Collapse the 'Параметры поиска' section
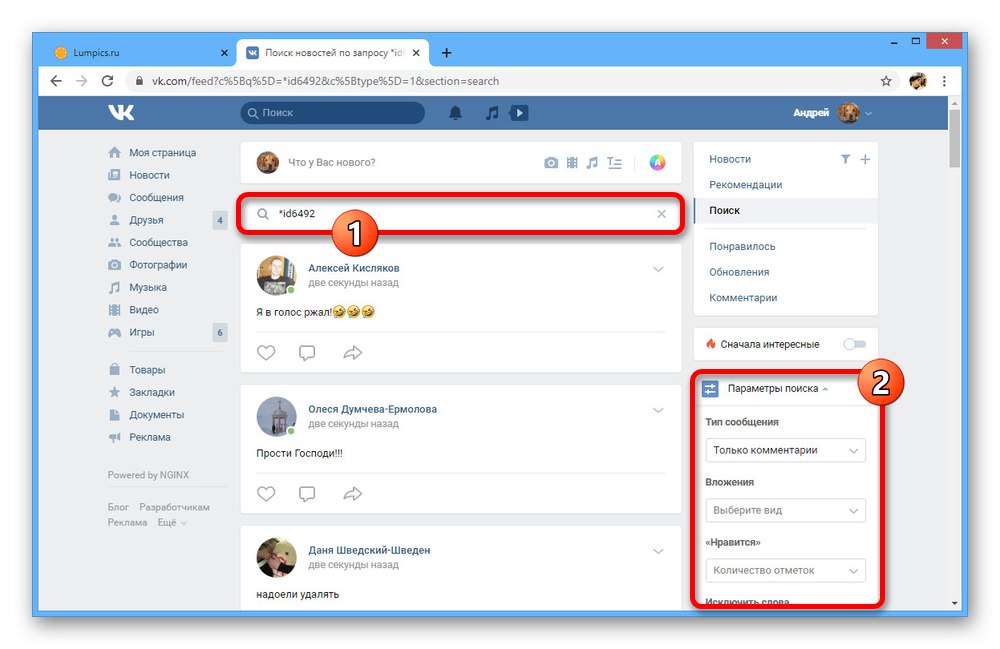 (x=777, y=388)
